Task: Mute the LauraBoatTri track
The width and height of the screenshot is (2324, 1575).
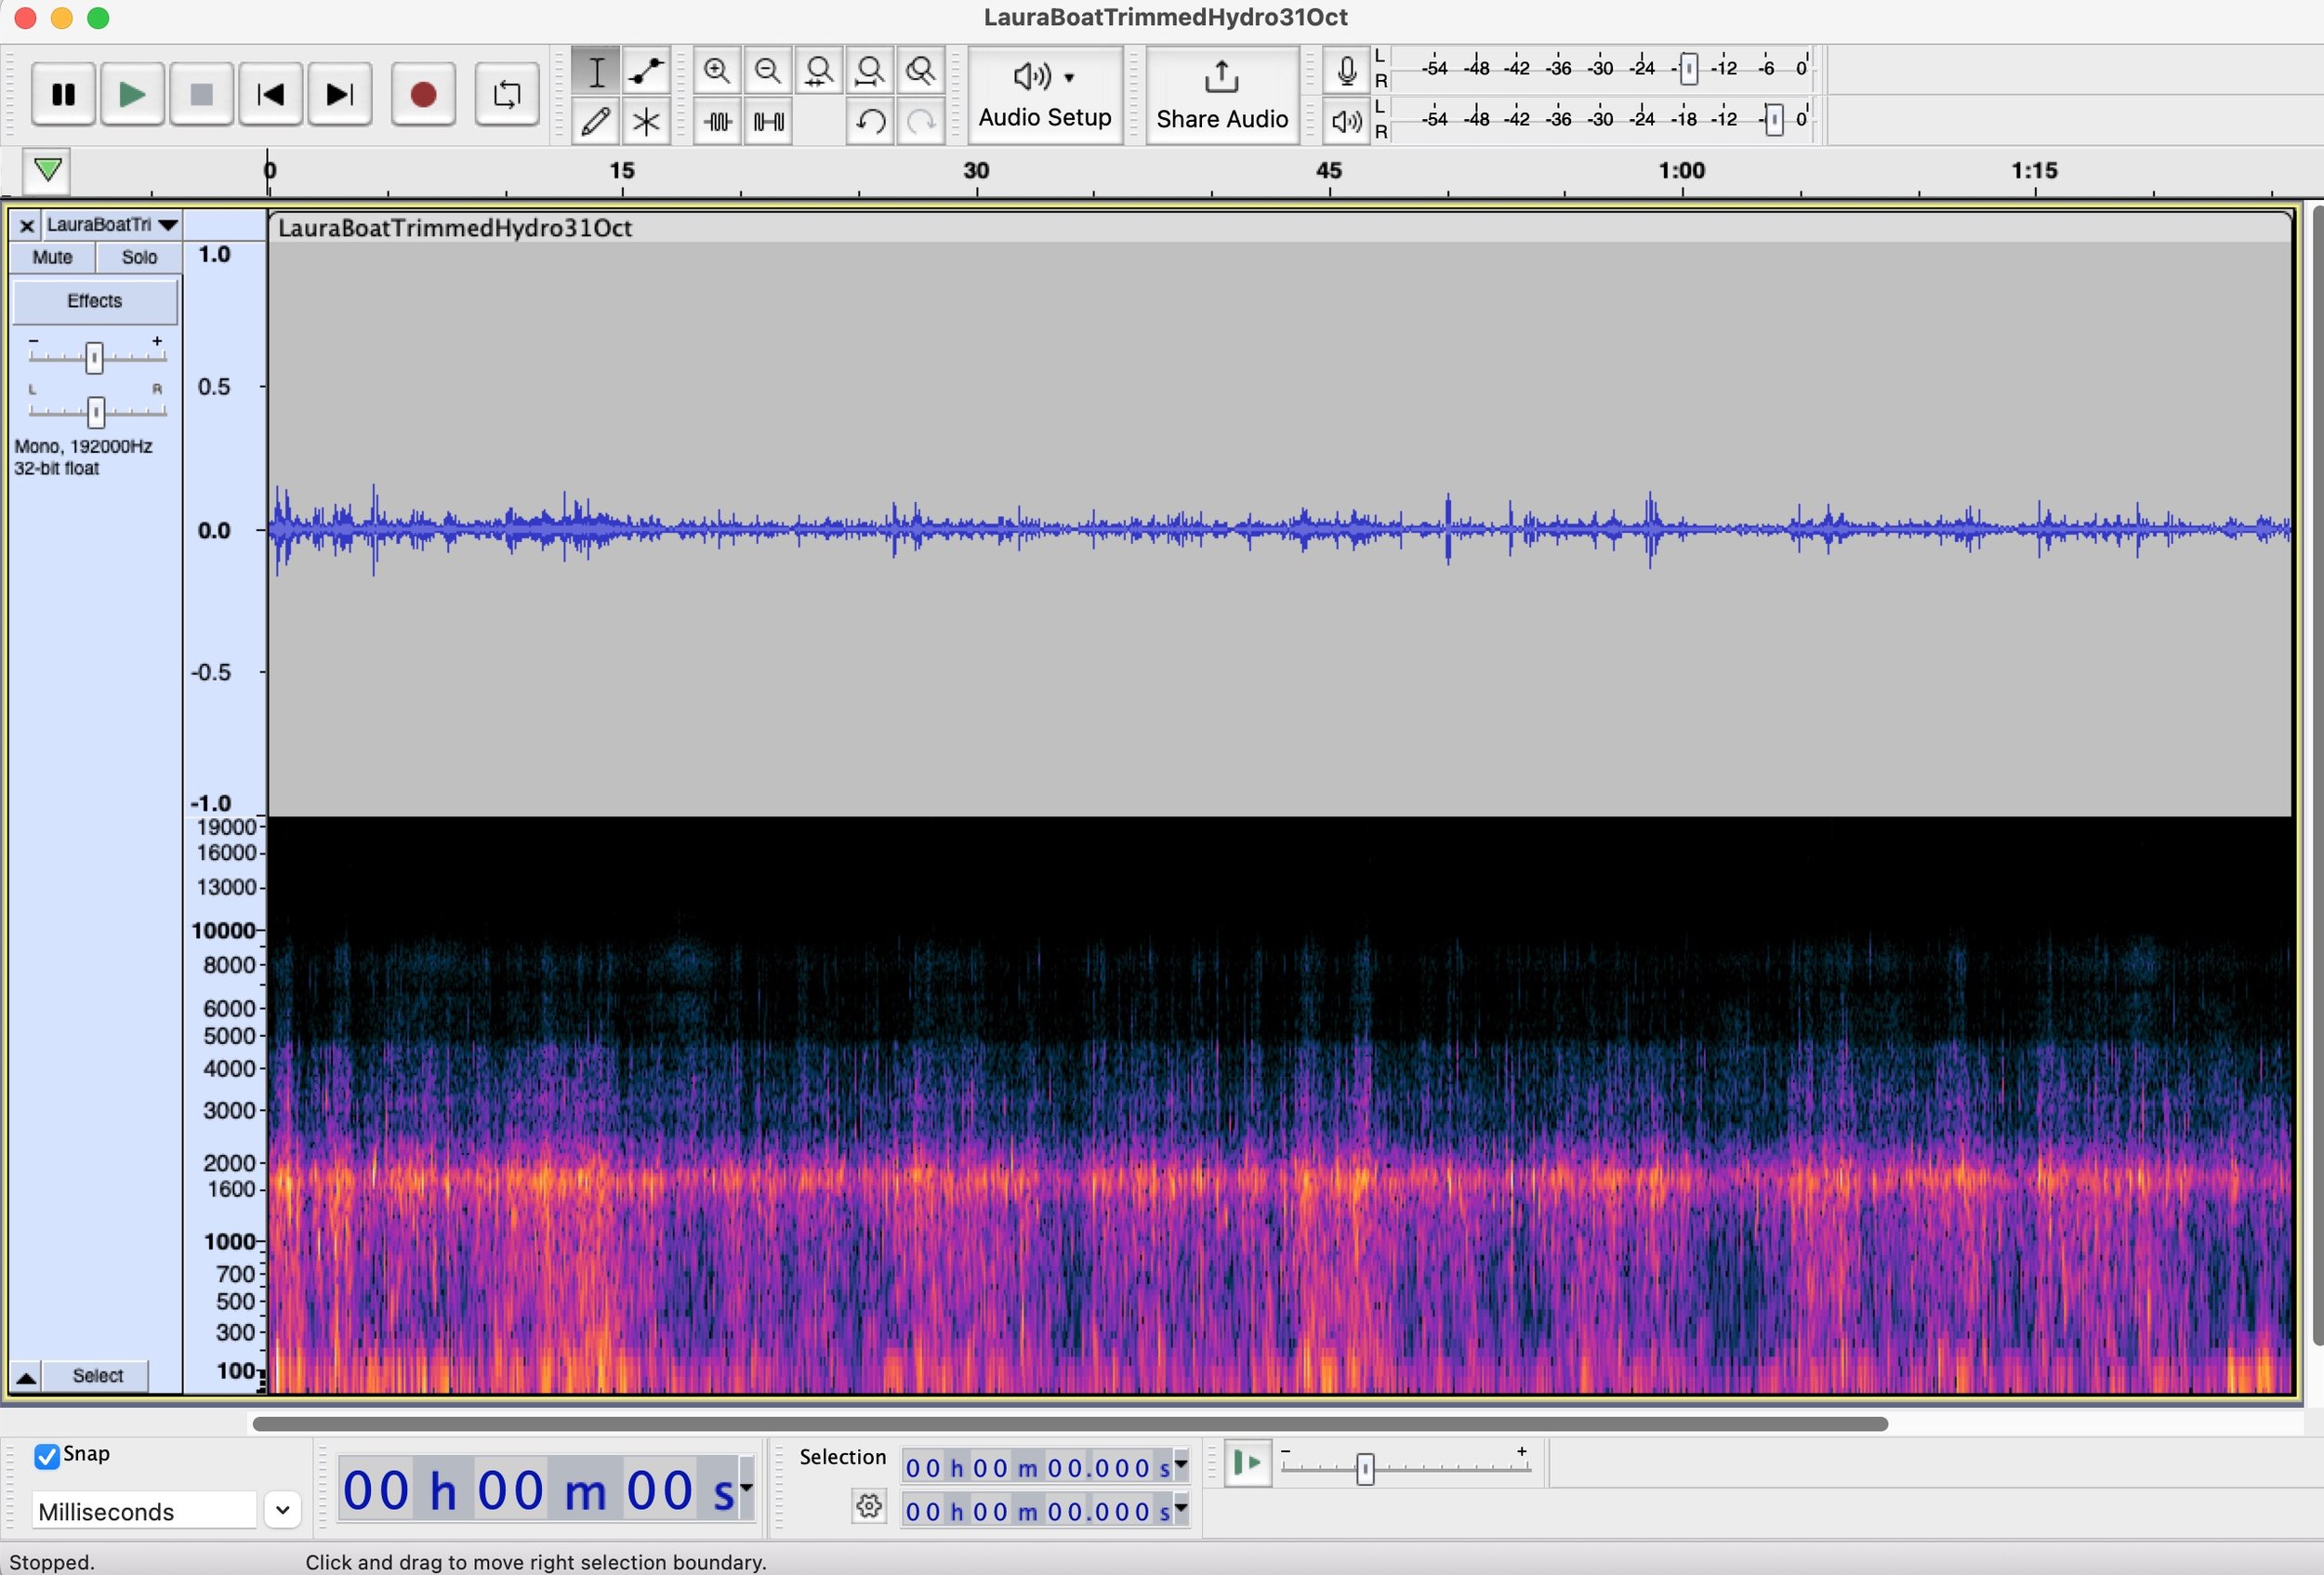Action: point(53,257)
